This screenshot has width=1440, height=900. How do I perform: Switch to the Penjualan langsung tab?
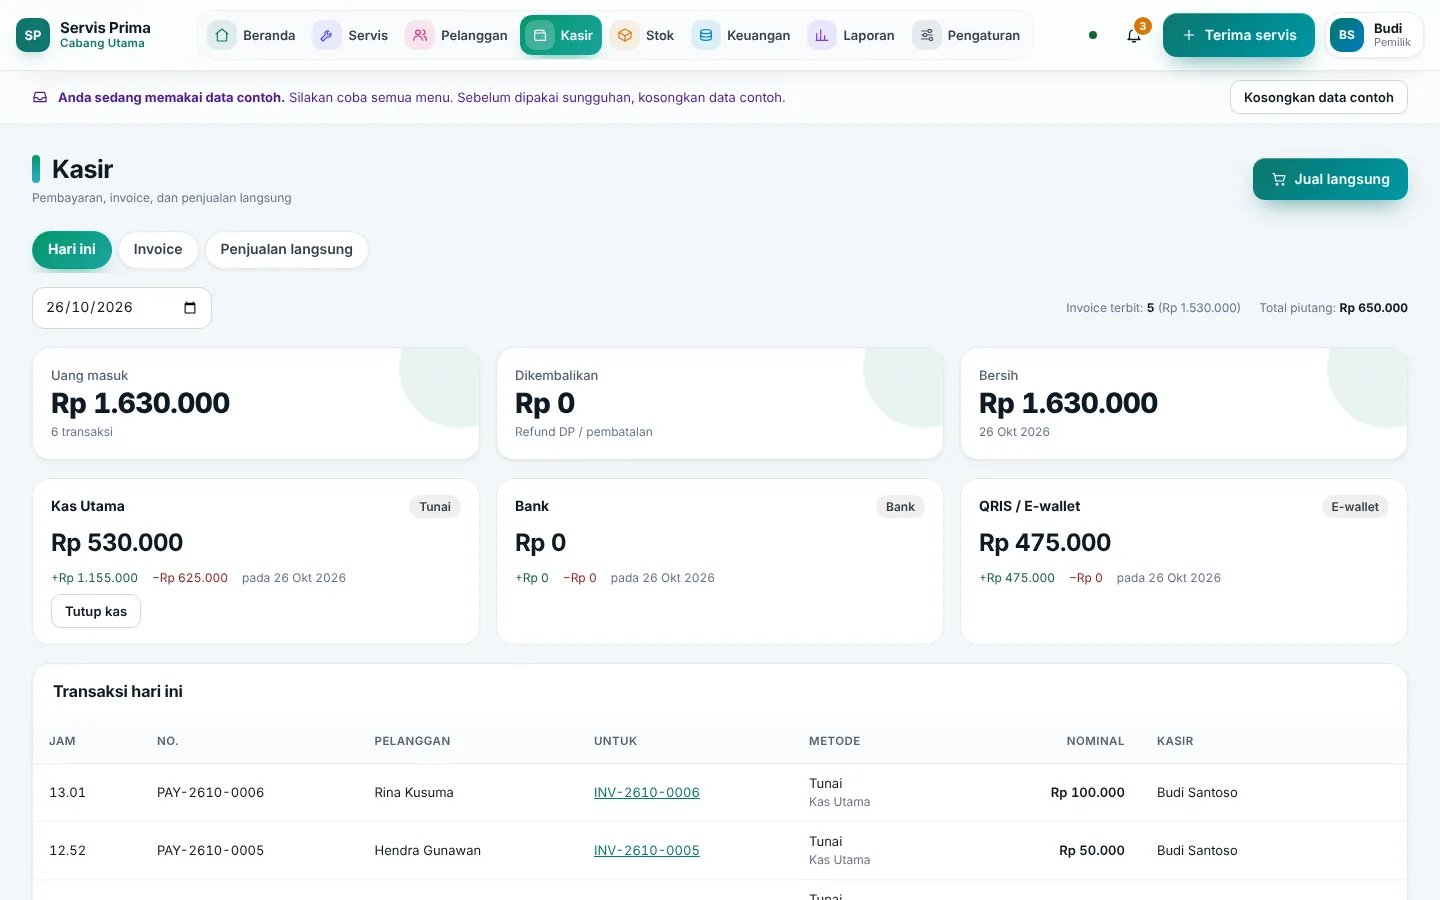click(x=287, y=250)
